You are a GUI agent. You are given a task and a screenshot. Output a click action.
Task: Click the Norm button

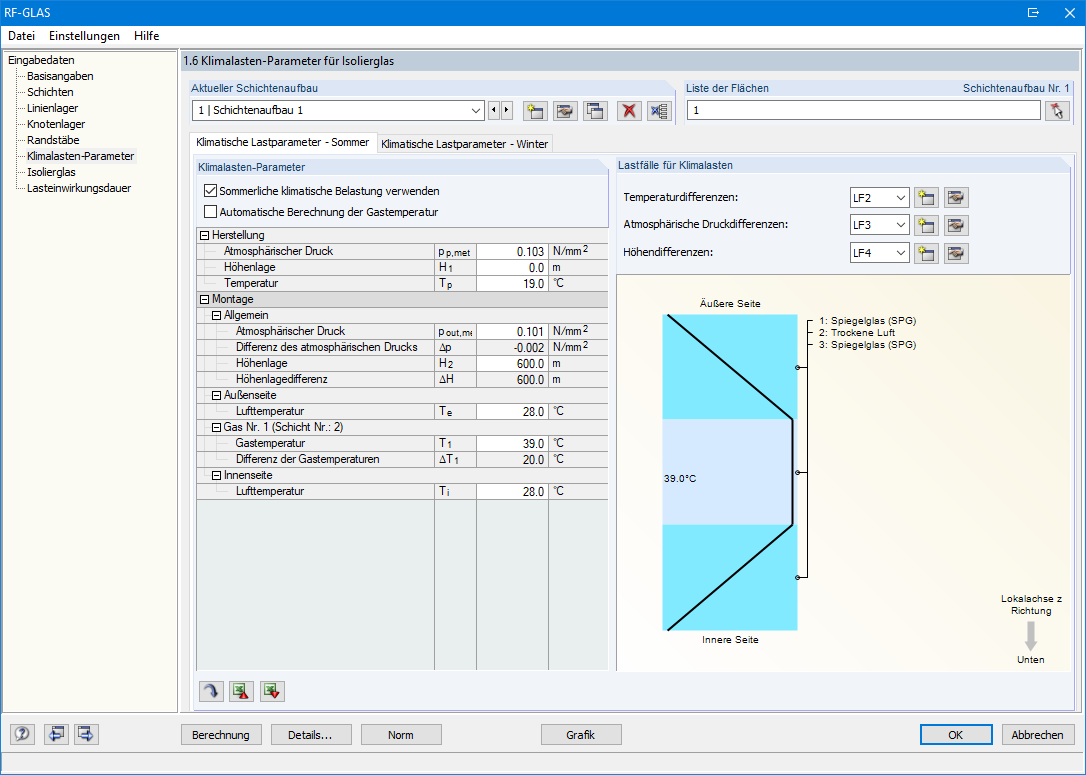[401, 735]
